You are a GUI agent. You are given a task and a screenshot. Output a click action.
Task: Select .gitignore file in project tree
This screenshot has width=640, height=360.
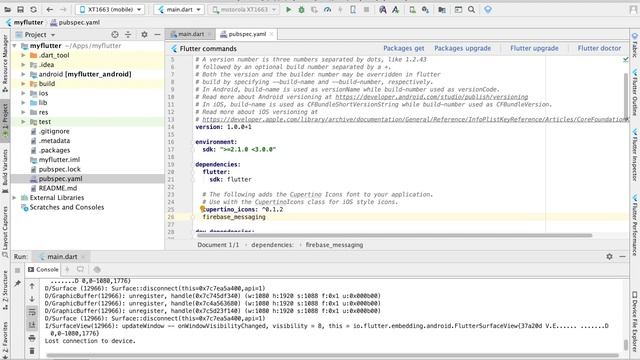[x=54, y=131]
